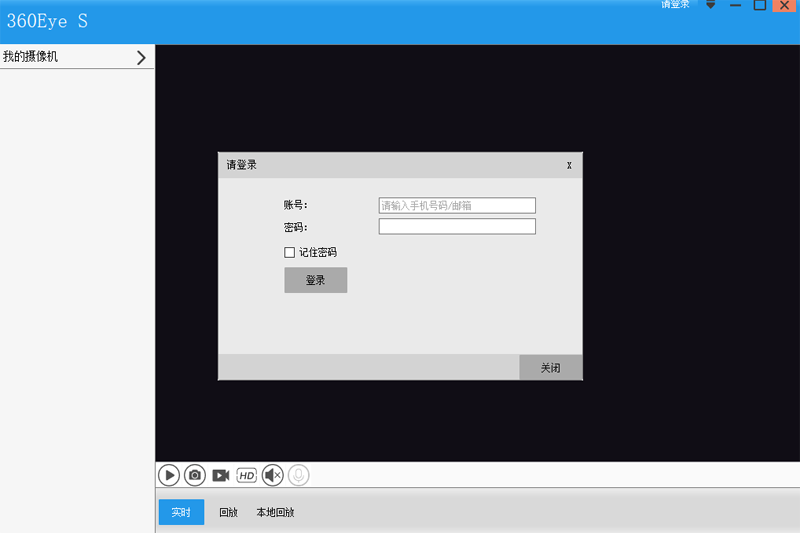Viewport: 800px width, 533px height.
Task: Expand the 我的摄像机 camera list chevron
Action: click(141, 58)
